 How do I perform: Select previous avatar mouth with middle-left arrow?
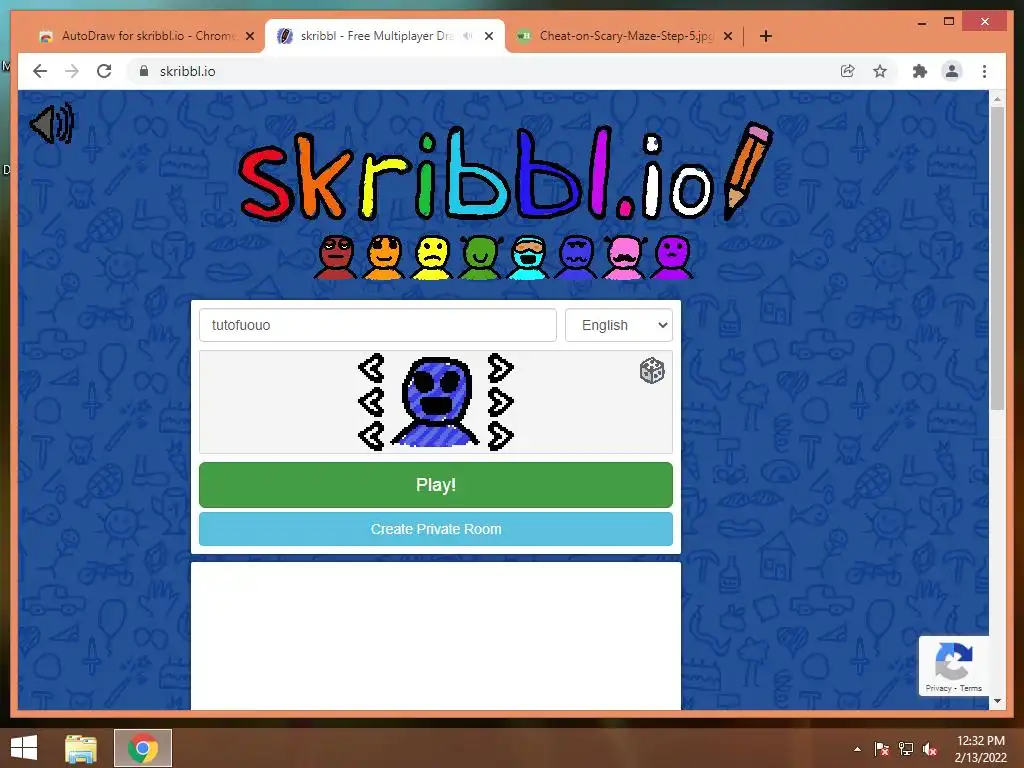tap(372, 402)
